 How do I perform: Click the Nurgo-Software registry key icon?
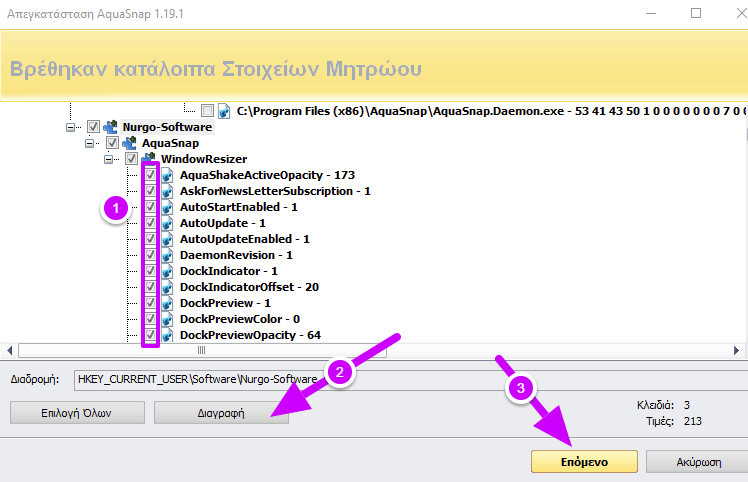(x=111, y=127)
